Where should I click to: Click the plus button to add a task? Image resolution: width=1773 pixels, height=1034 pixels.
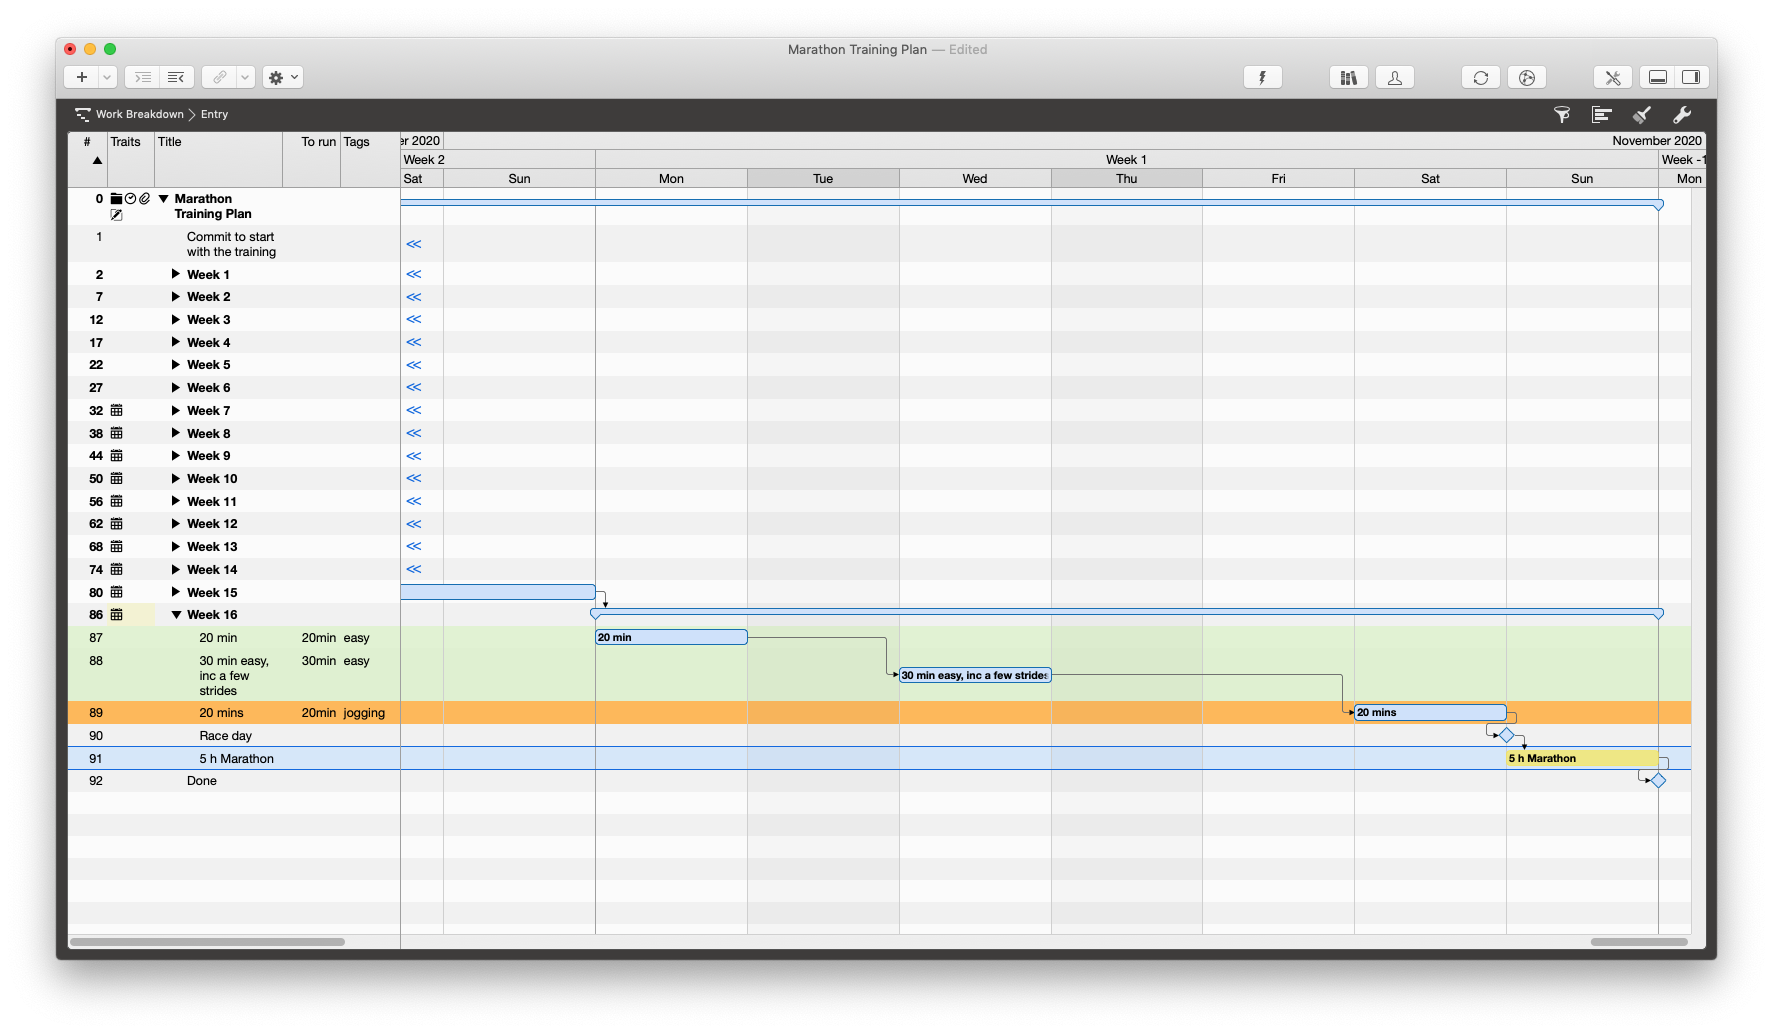pos(81,77)
